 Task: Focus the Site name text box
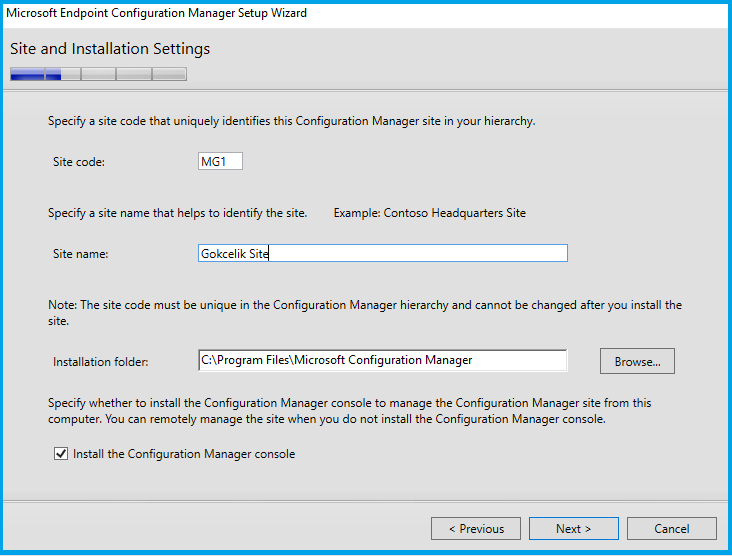pos(383,254)
